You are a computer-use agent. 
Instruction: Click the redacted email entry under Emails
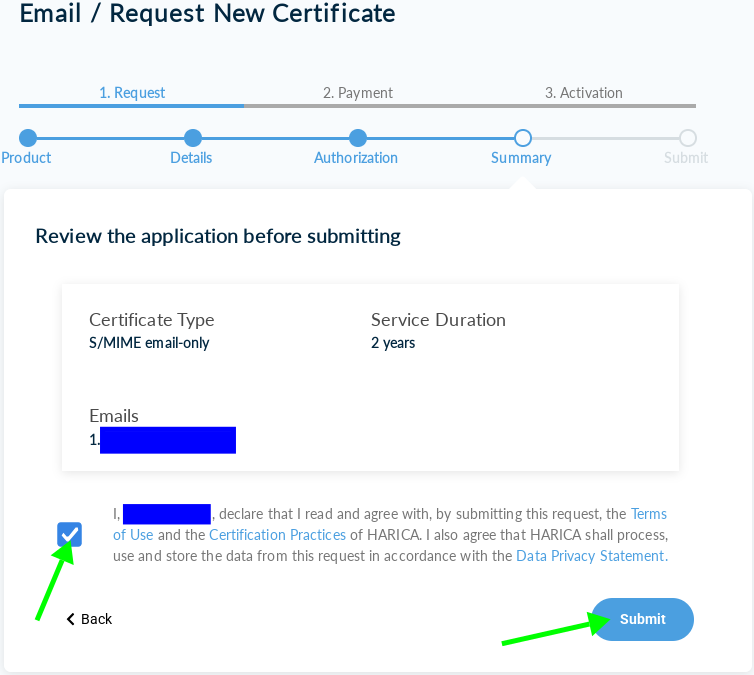coord(167,440)
